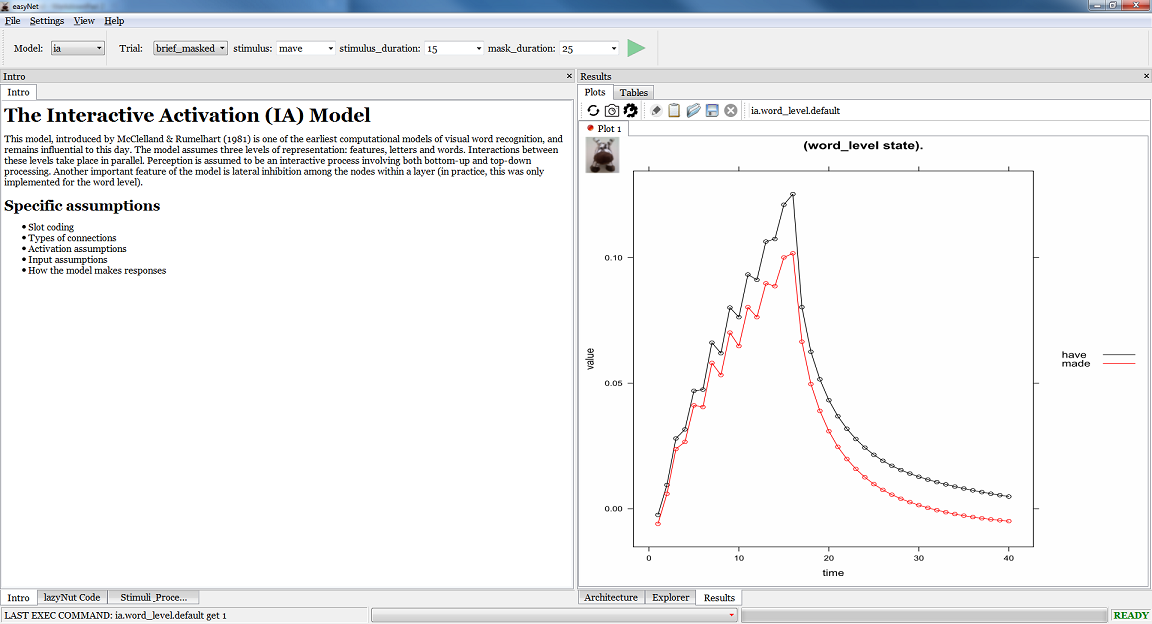Click the camera snapshot icon
1152x624 pixels.
pos(612,110)
